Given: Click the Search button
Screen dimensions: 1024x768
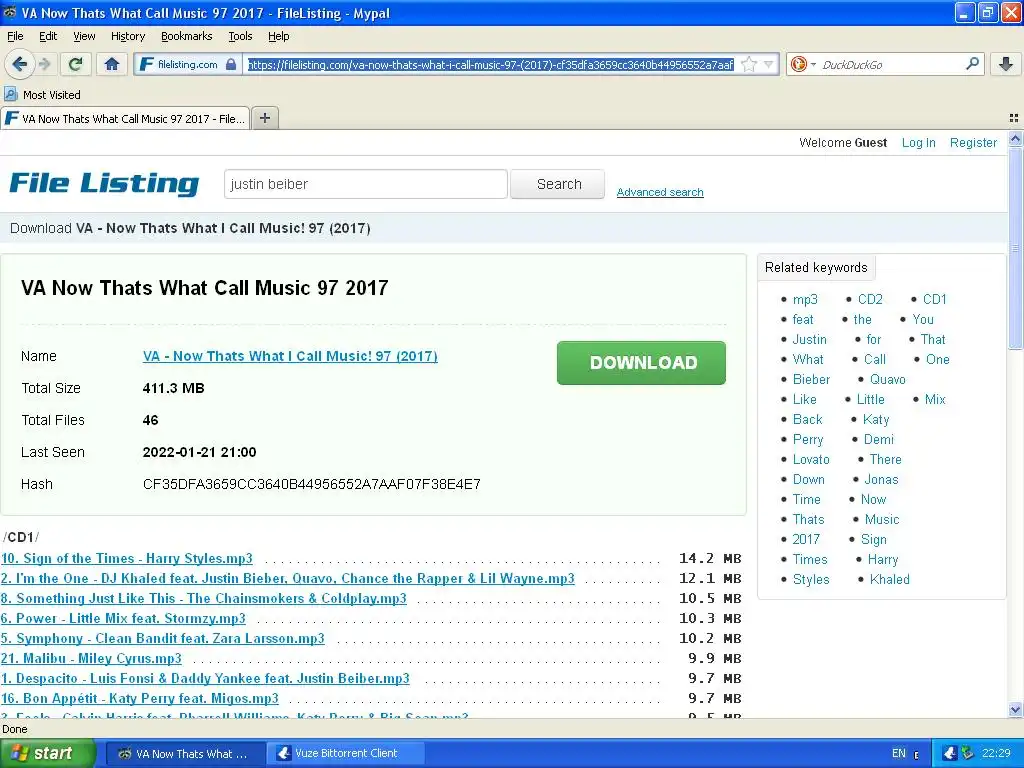Looking at the screenshot, I should coord(558,184).
